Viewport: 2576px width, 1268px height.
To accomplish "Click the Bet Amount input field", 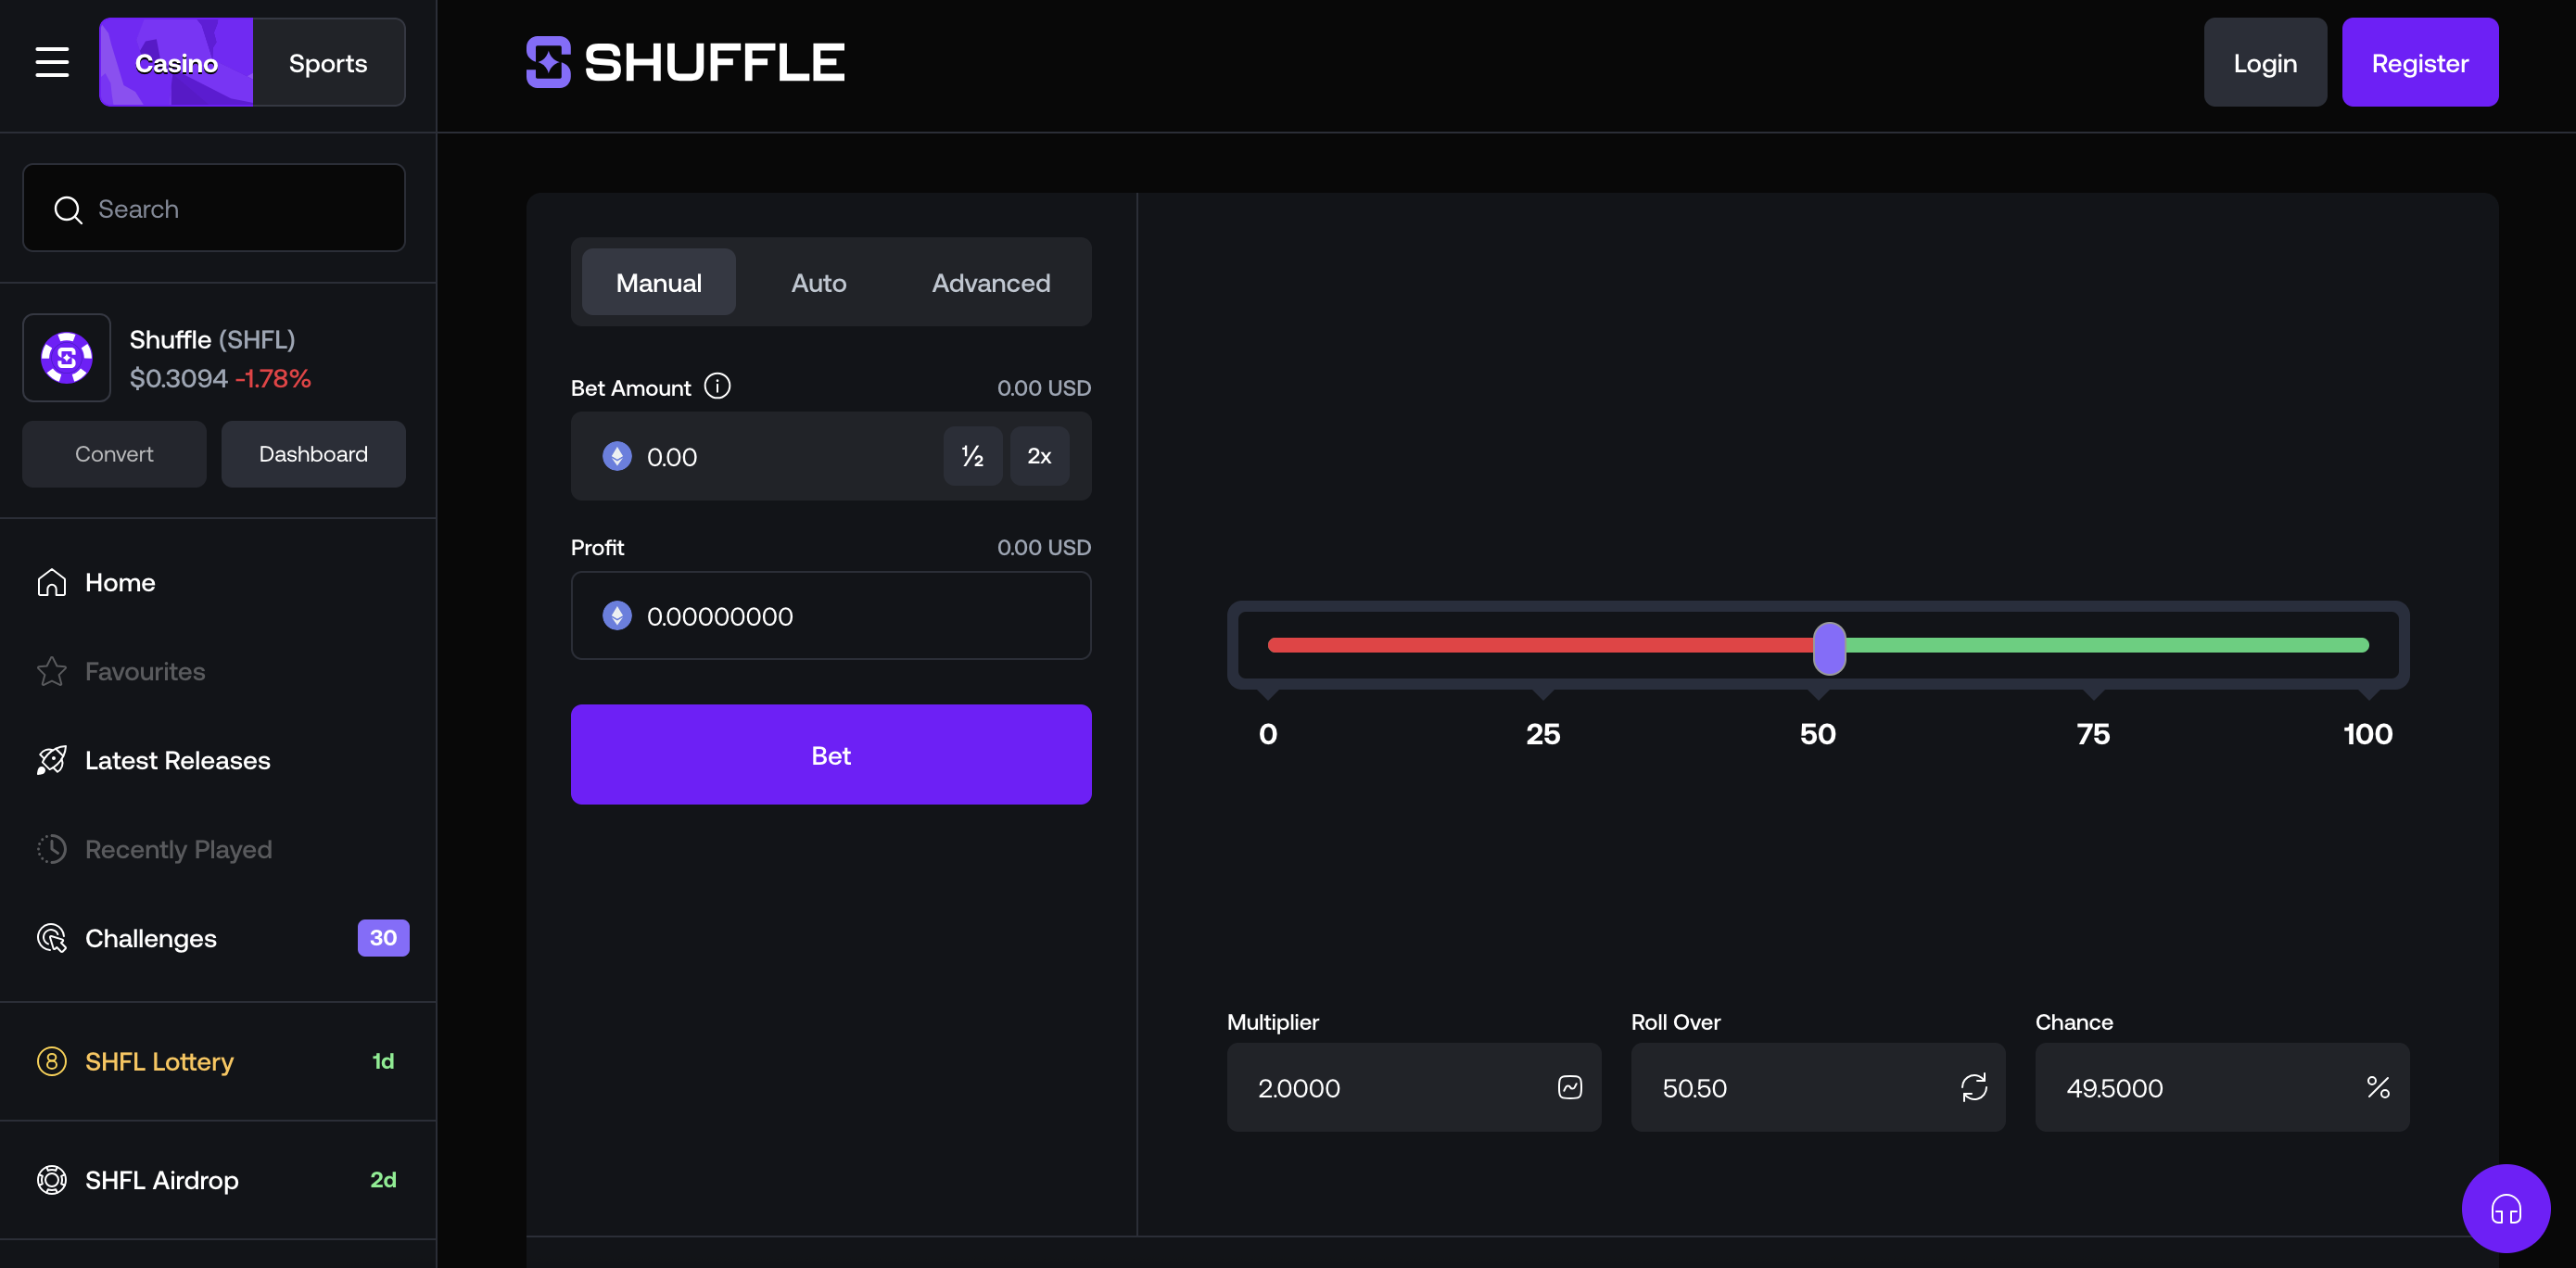I will click(831, 456).
